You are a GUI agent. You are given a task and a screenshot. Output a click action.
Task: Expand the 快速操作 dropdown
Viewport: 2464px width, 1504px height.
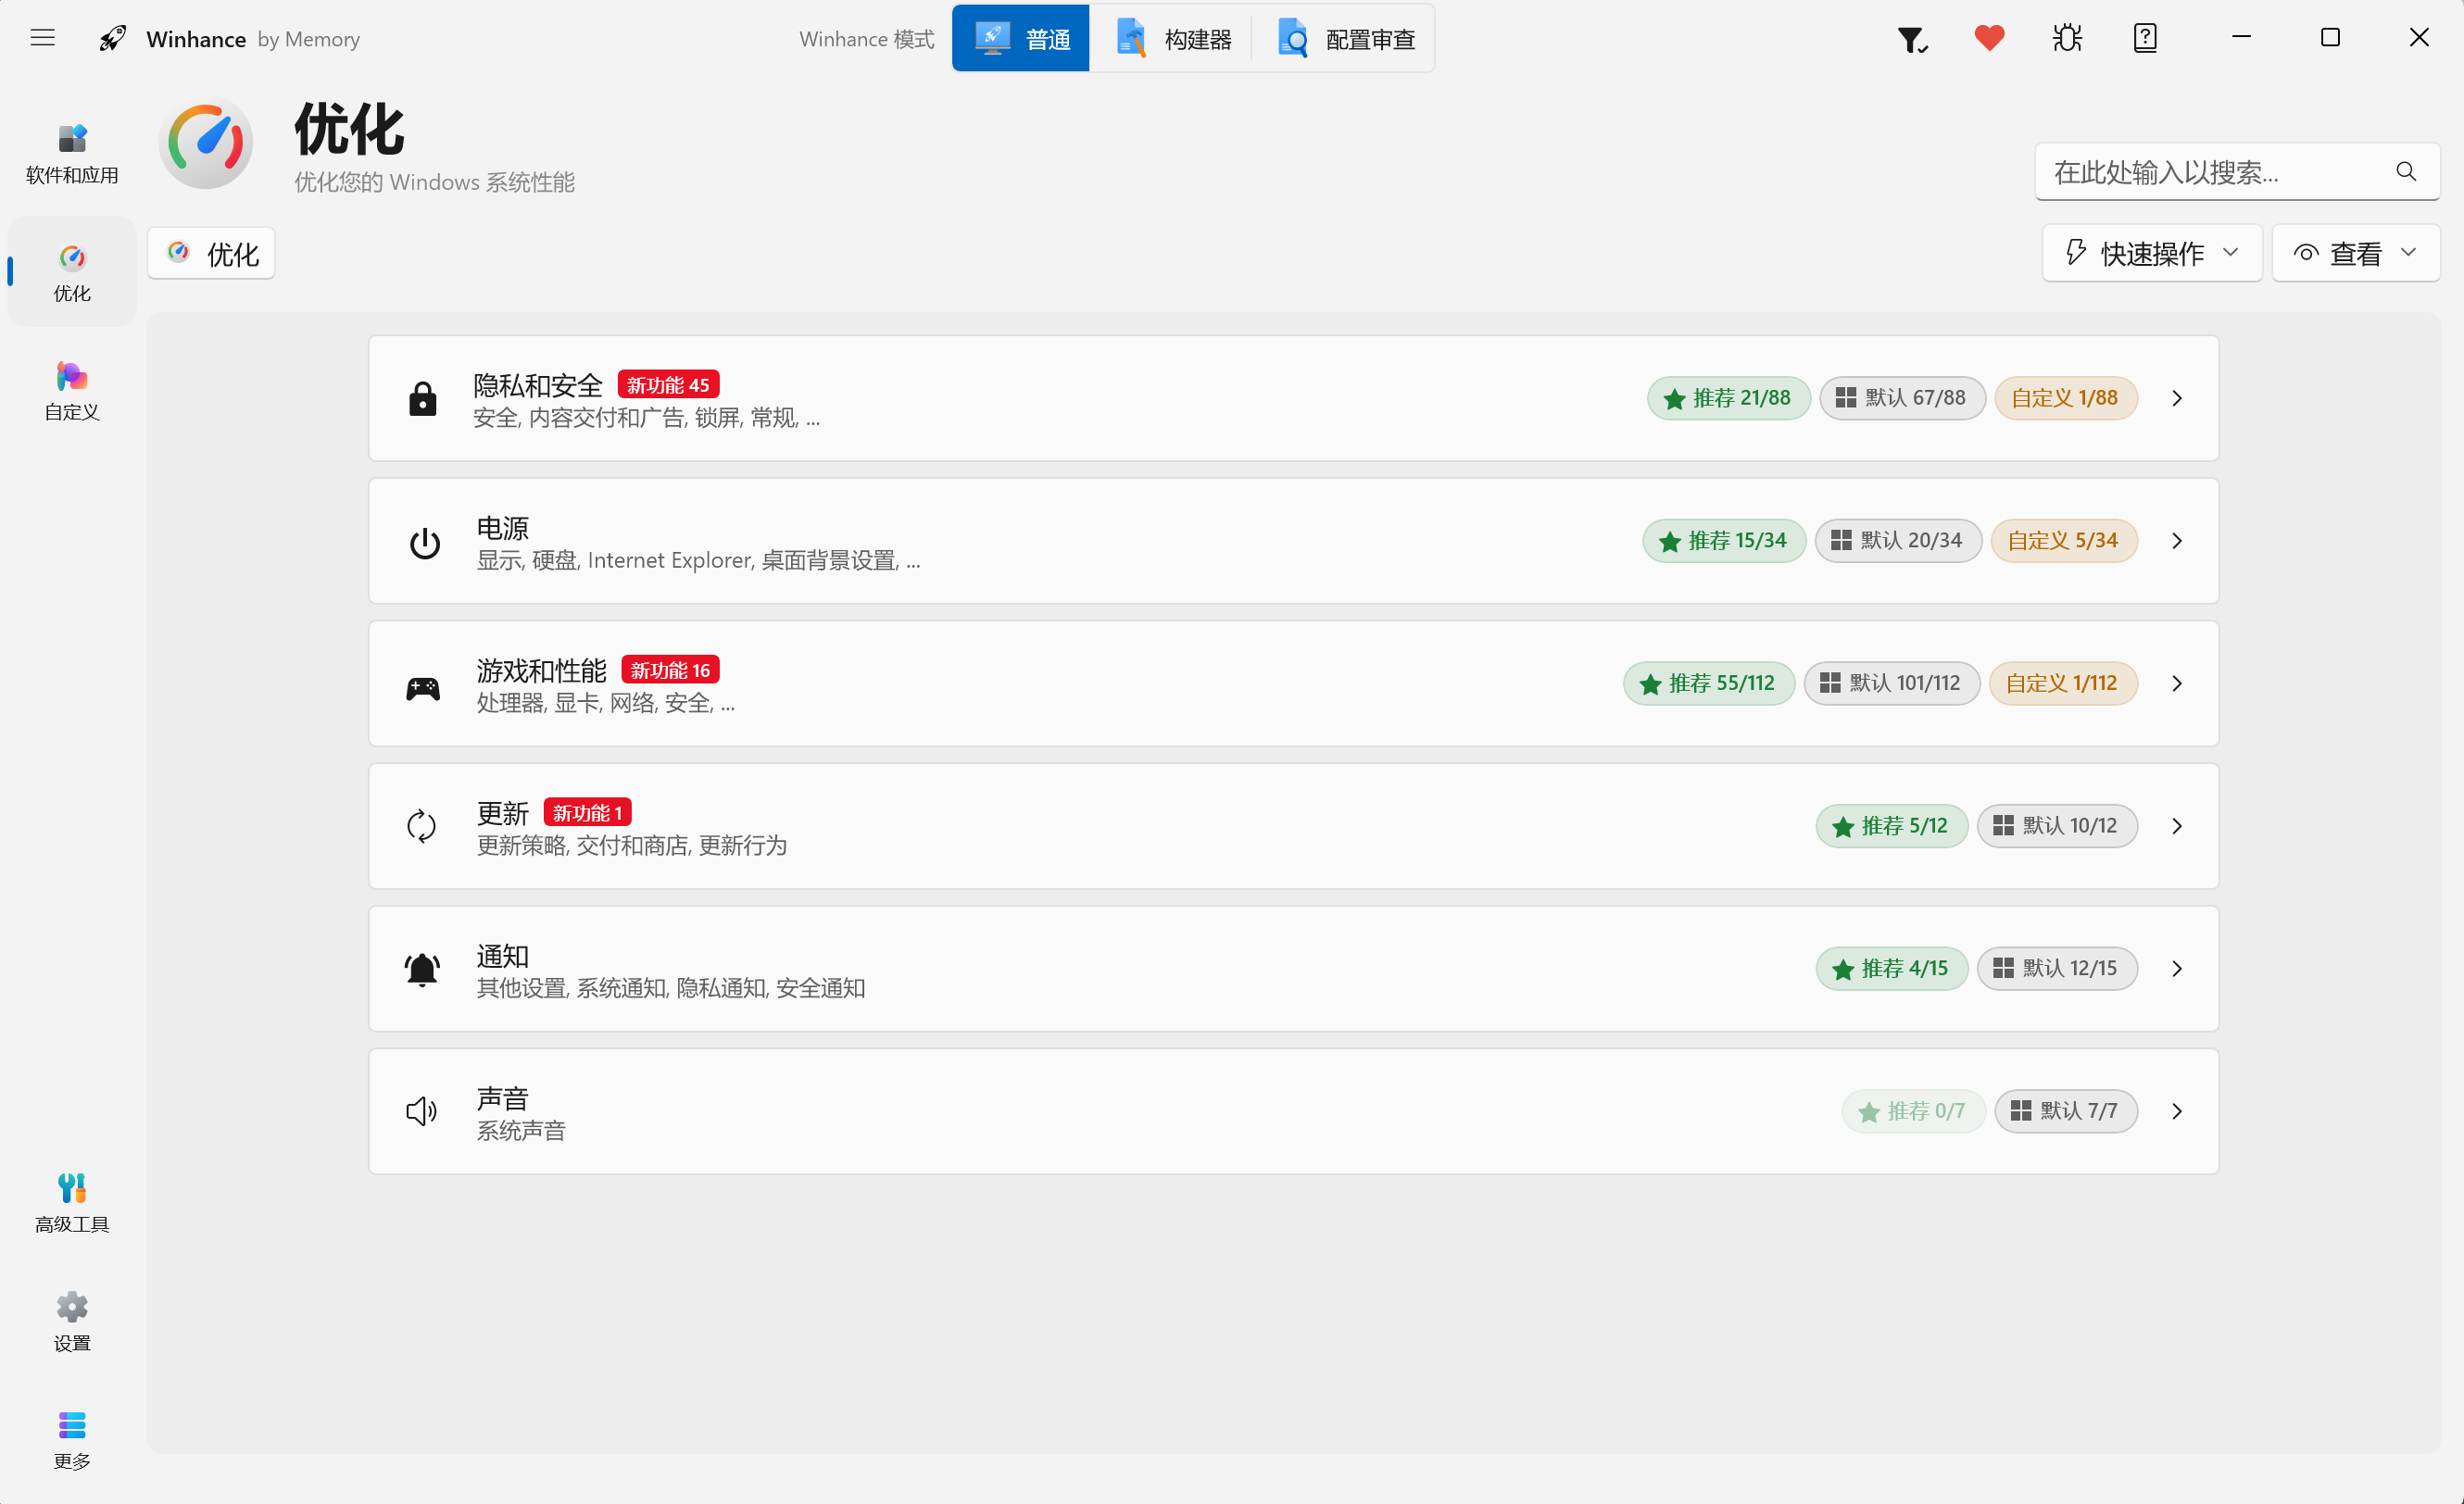click(x=2152, y=253)
